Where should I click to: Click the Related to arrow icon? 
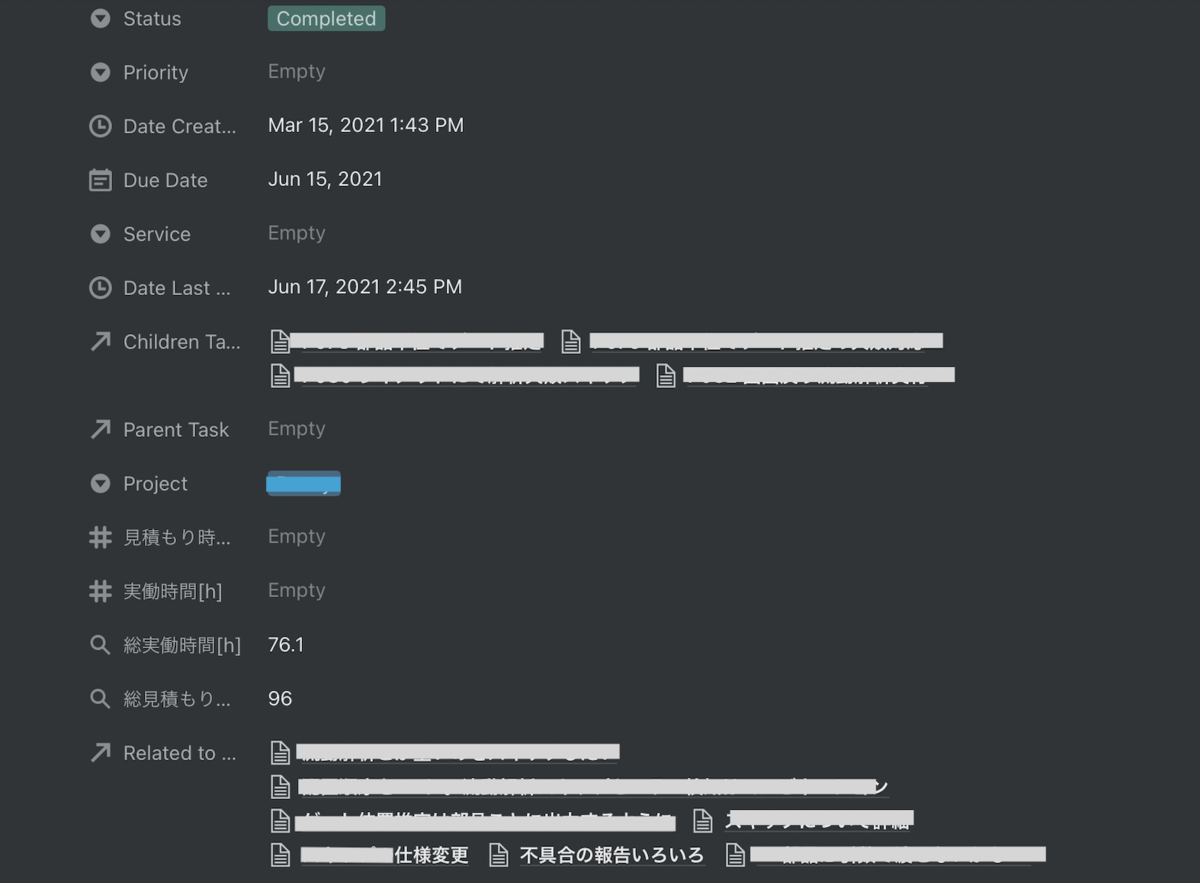100,753
